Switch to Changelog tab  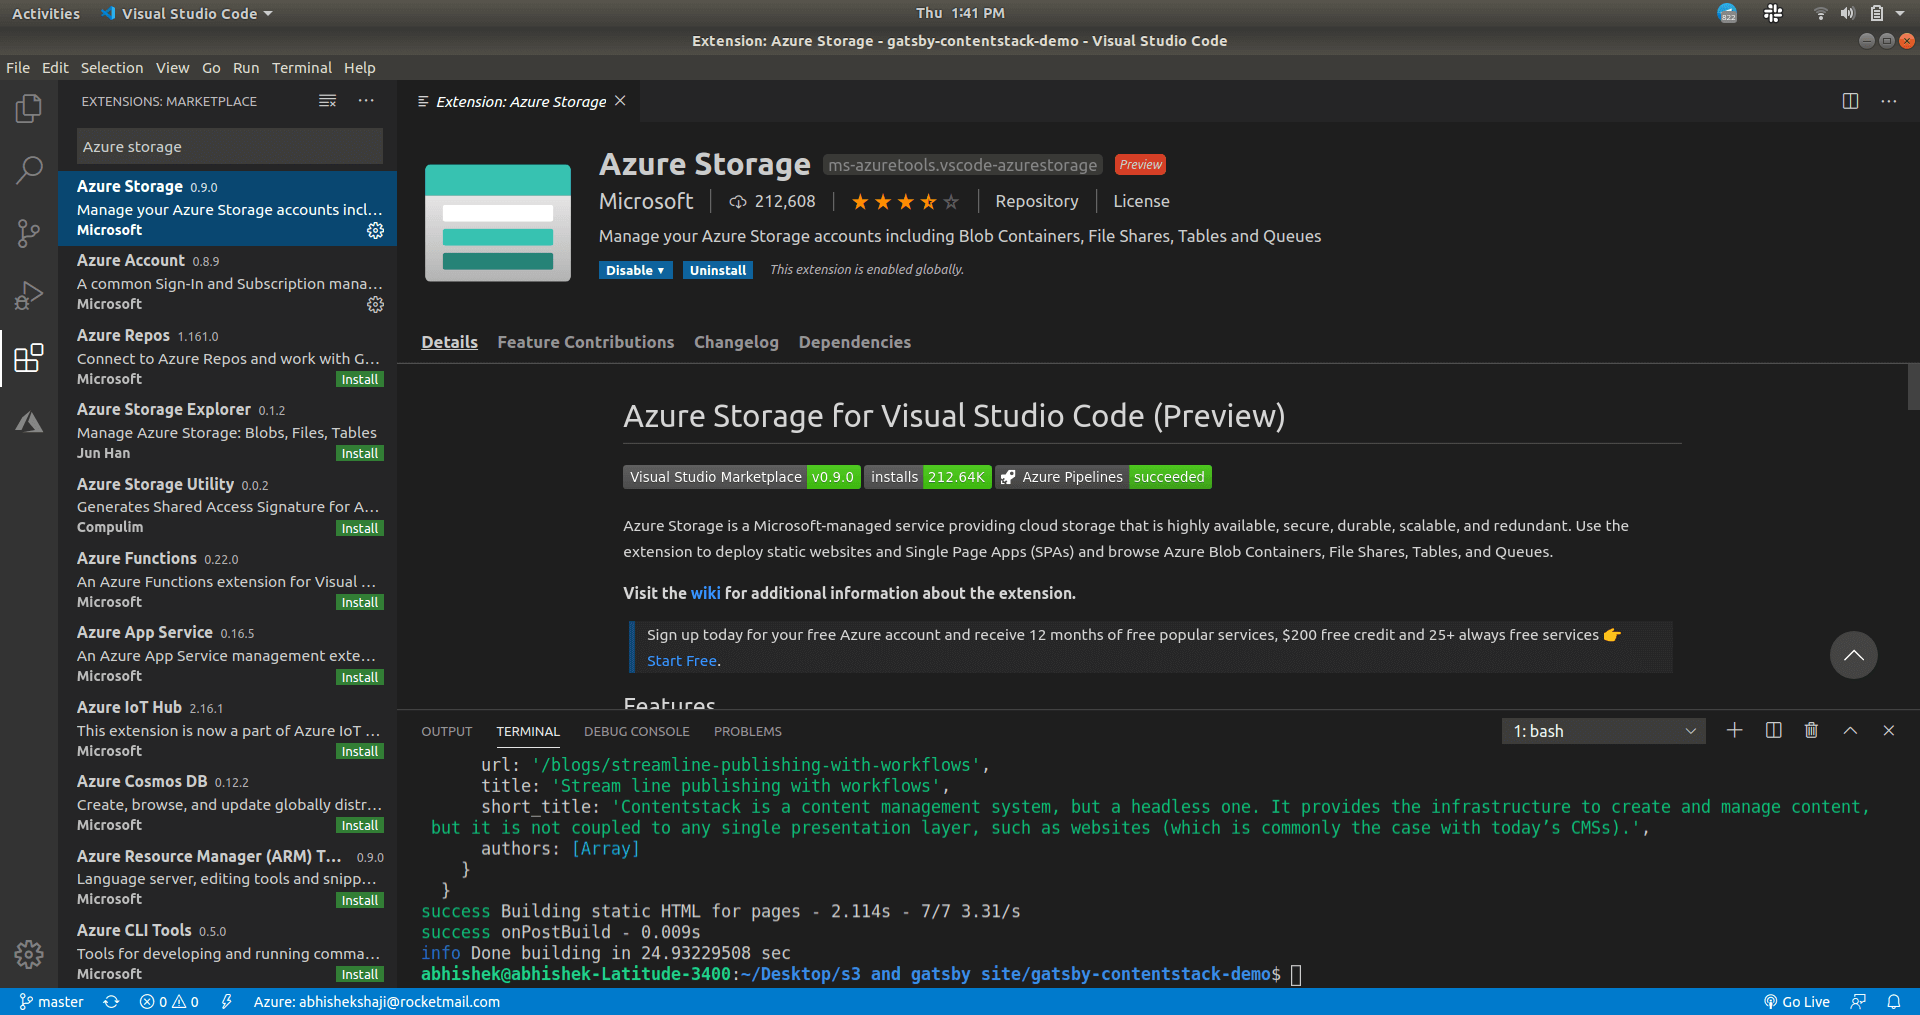[x=736, y=342]
